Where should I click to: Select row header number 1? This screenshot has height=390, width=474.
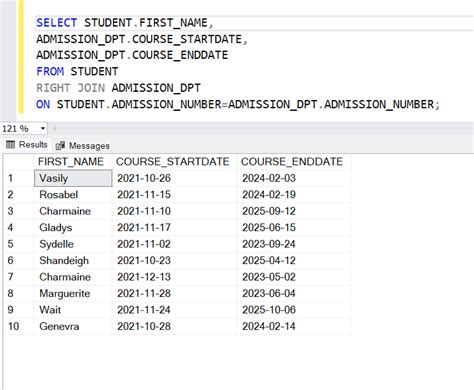[x=19, y=178]
